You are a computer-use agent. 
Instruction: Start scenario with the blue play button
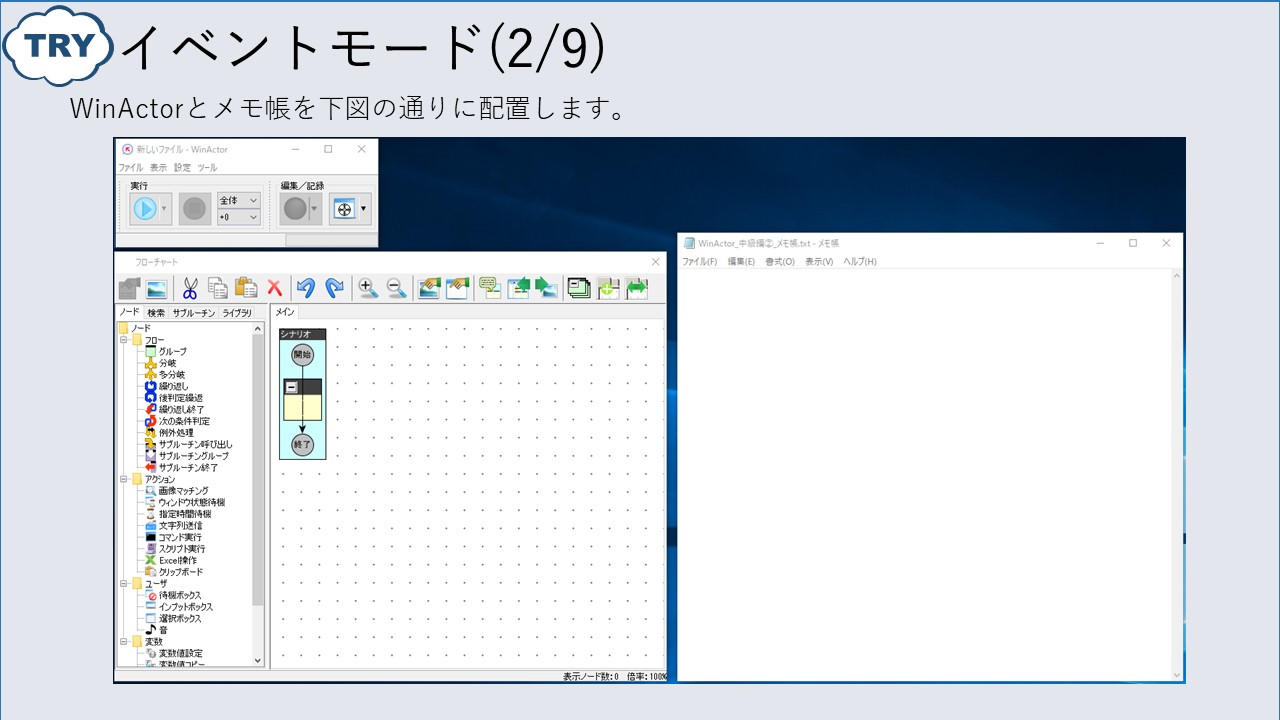point(145,209)
